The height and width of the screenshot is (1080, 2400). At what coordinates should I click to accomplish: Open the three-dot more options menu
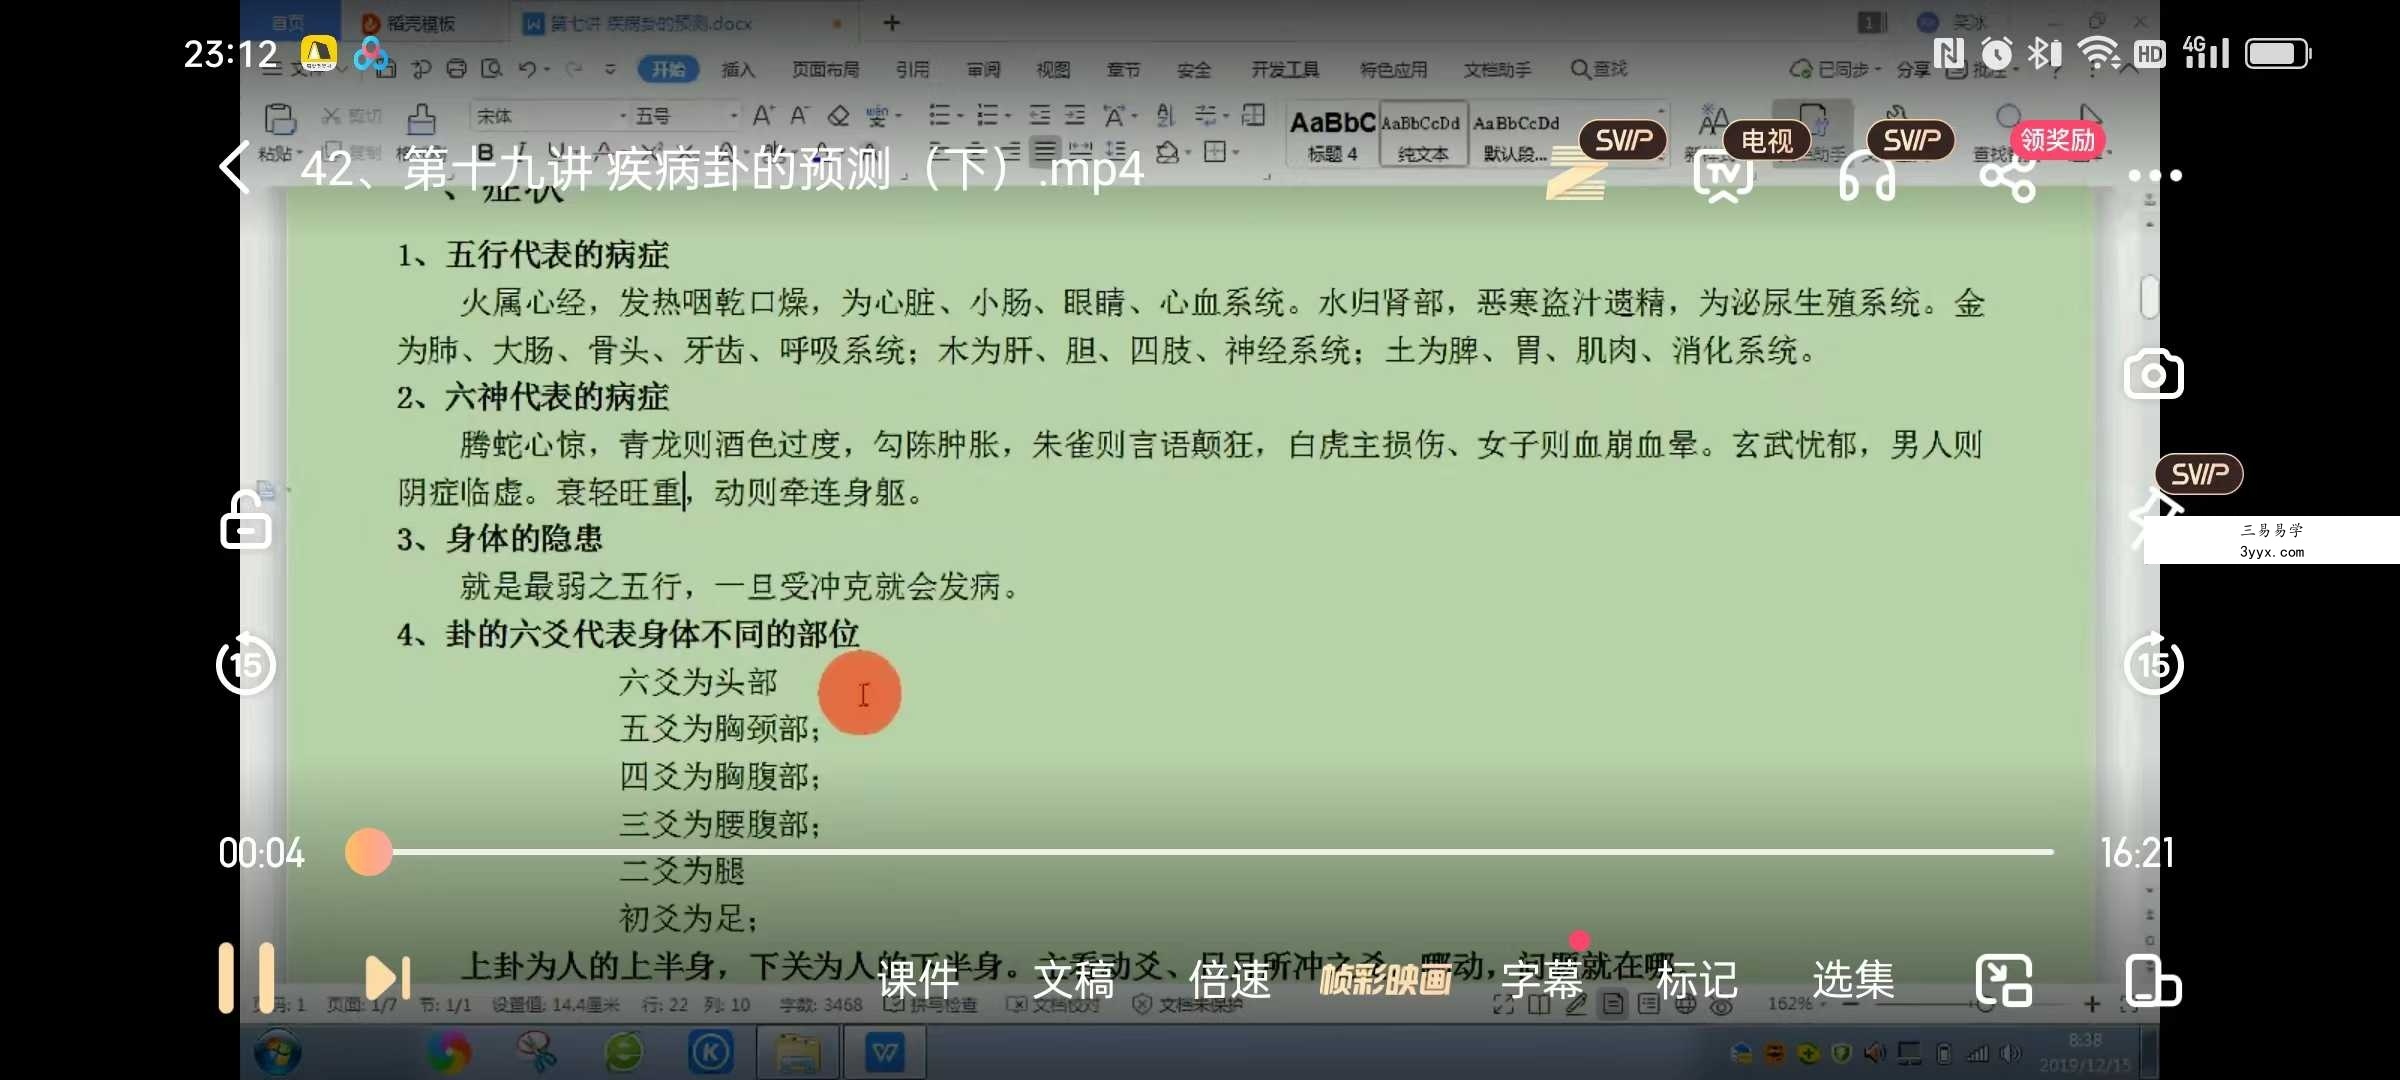click(x=2154, y=176)
